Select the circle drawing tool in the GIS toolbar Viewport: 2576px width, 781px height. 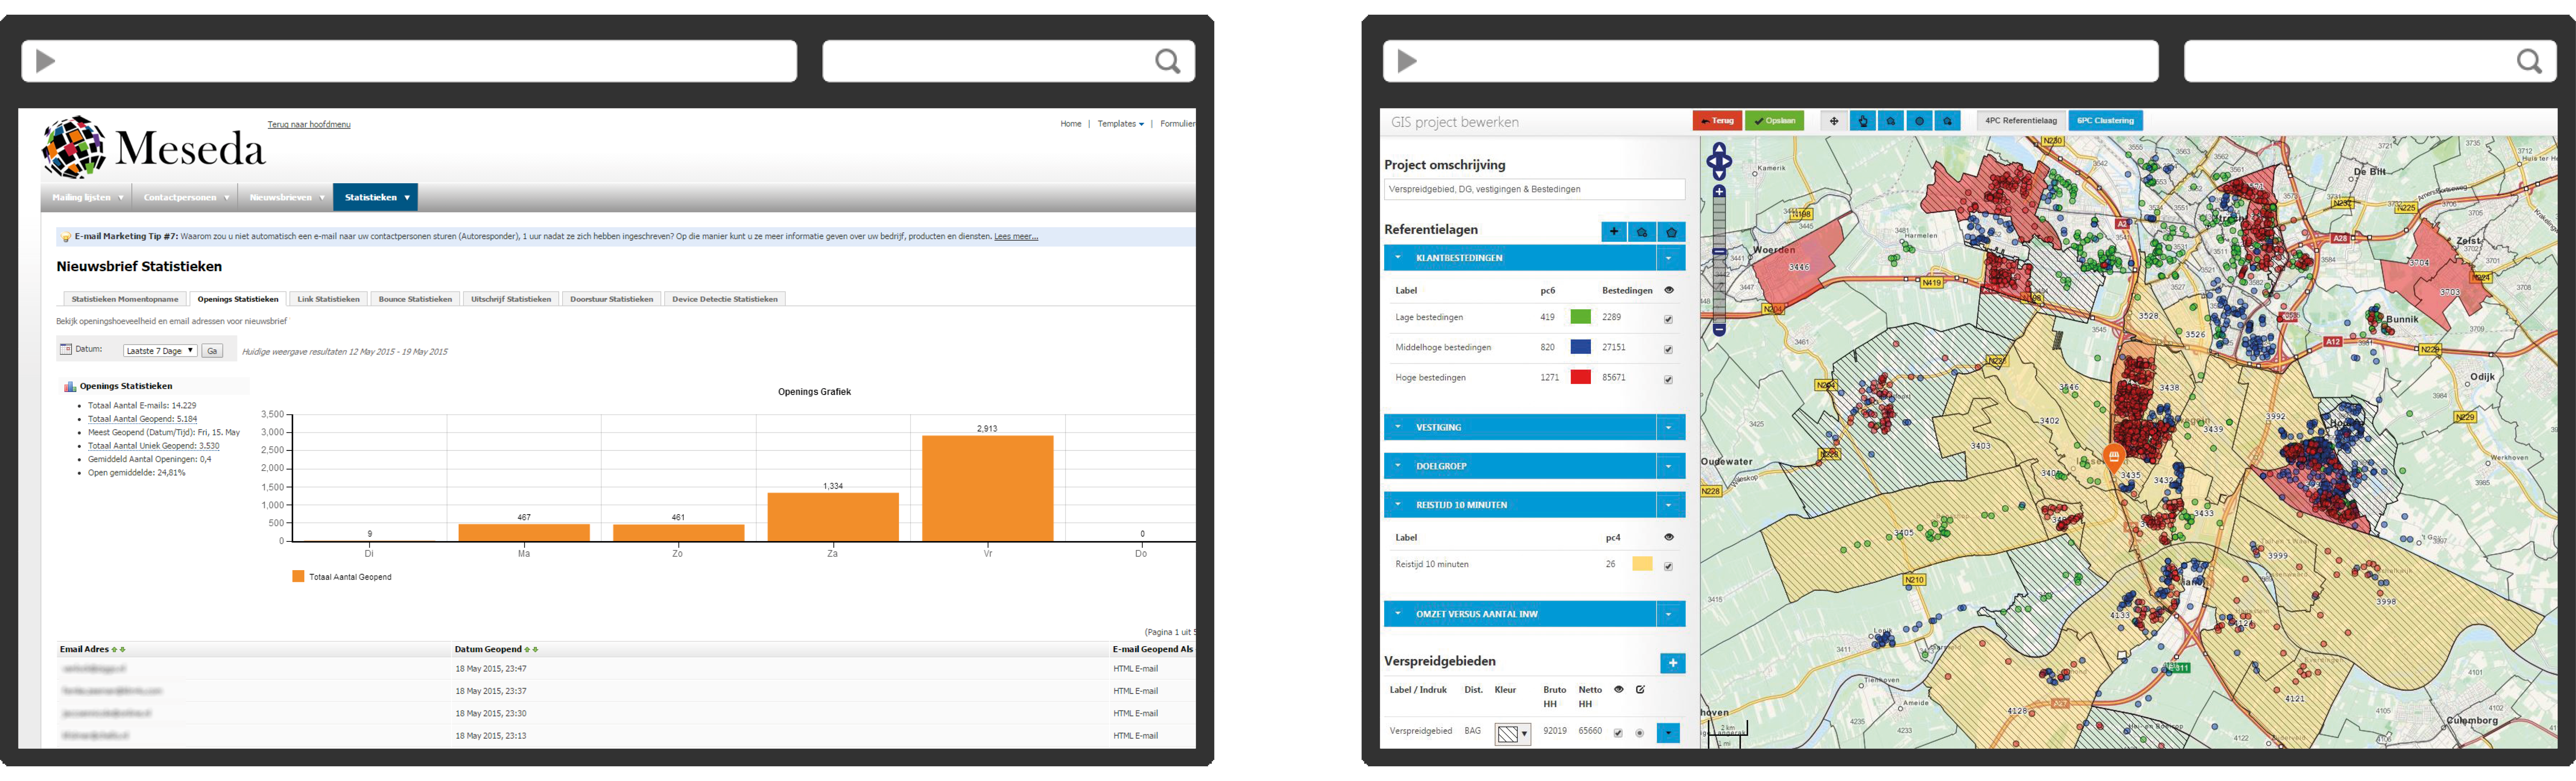point(1919,121)
